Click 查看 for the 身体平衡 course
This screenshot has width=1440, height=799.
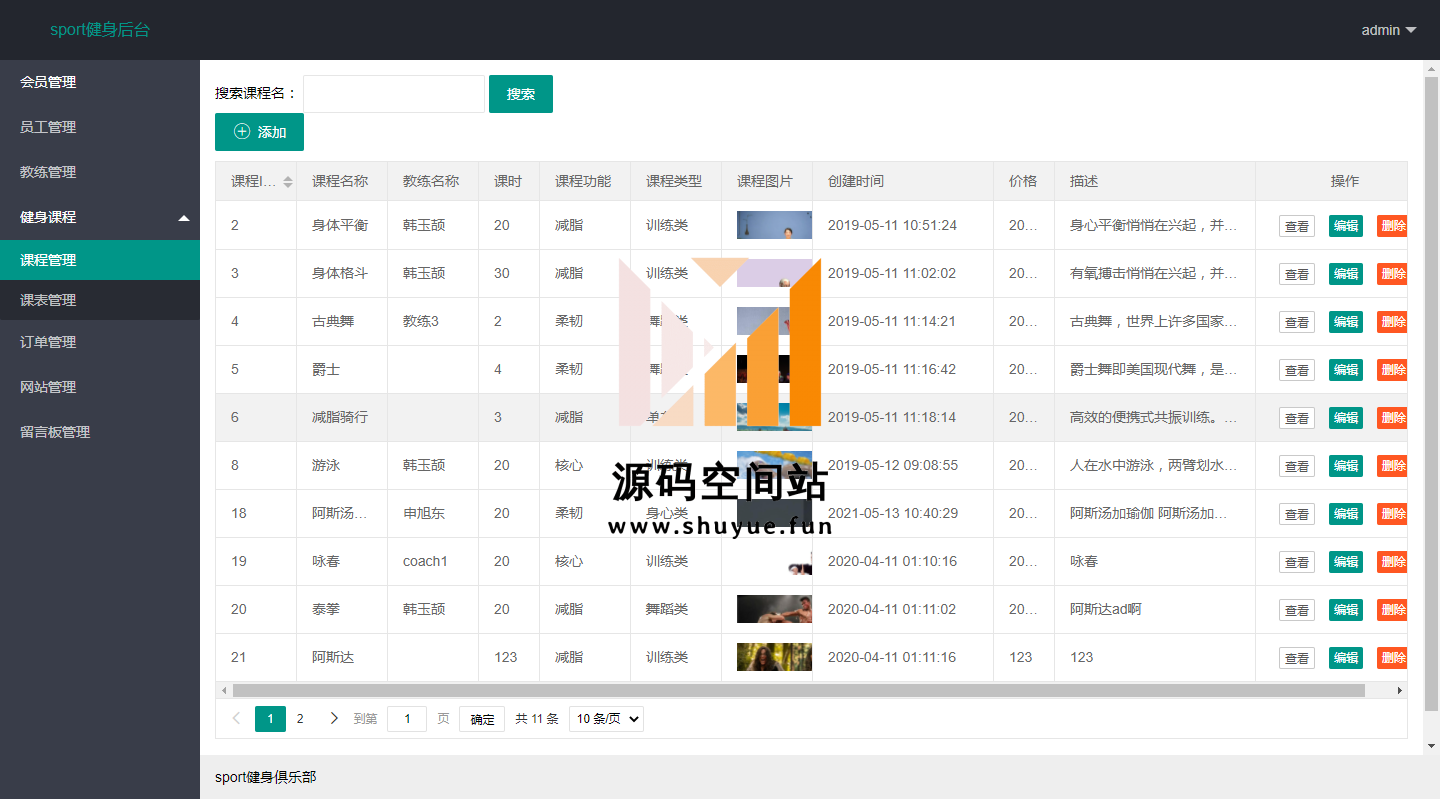coord(1296,226)
